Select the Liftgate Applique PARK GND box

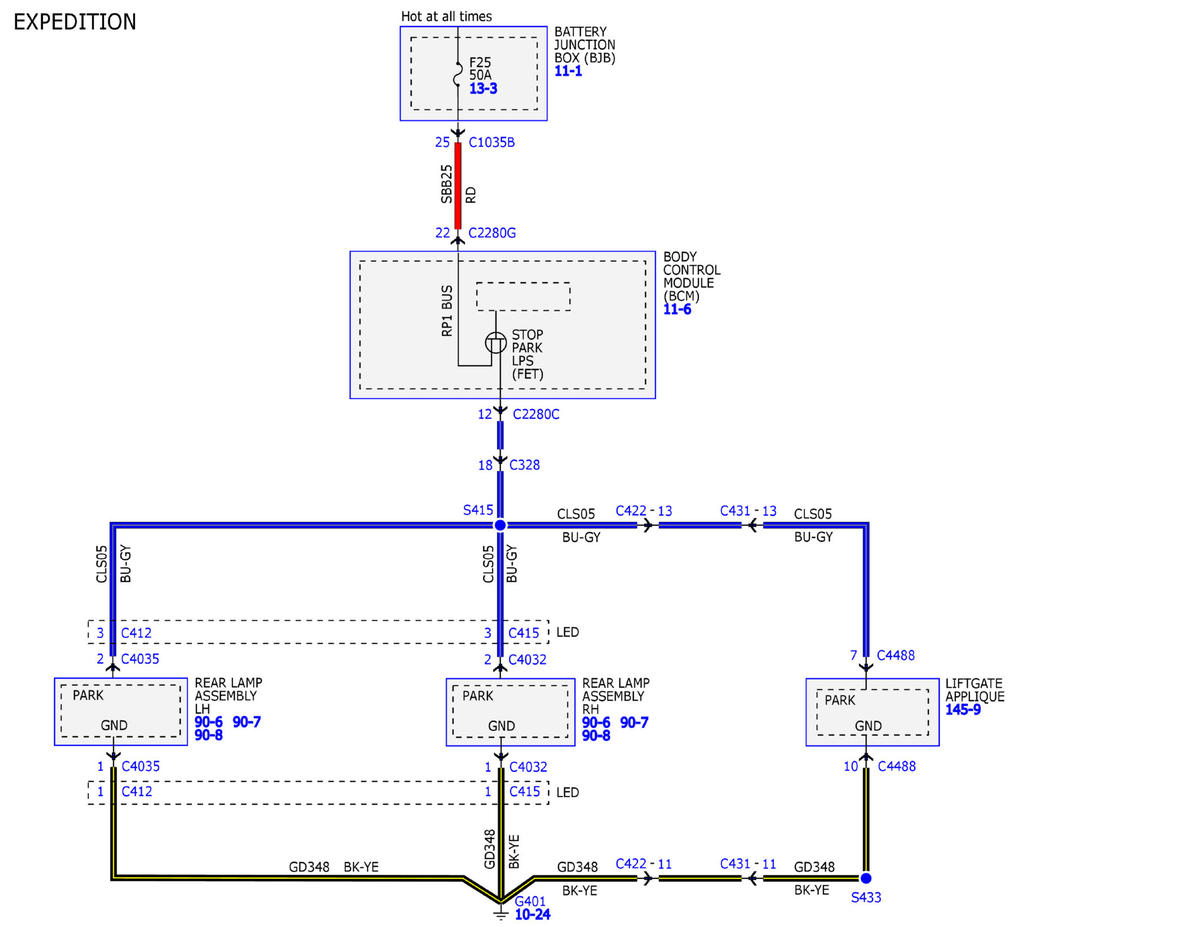click(872, 711)
